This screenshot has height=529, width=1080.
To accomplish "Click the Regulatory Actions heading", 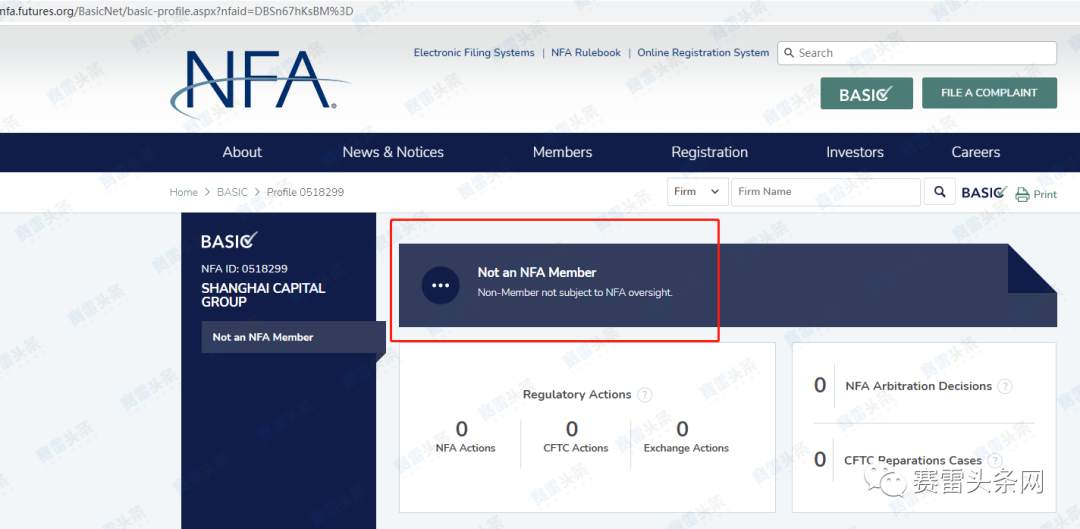I will (577, 395).
